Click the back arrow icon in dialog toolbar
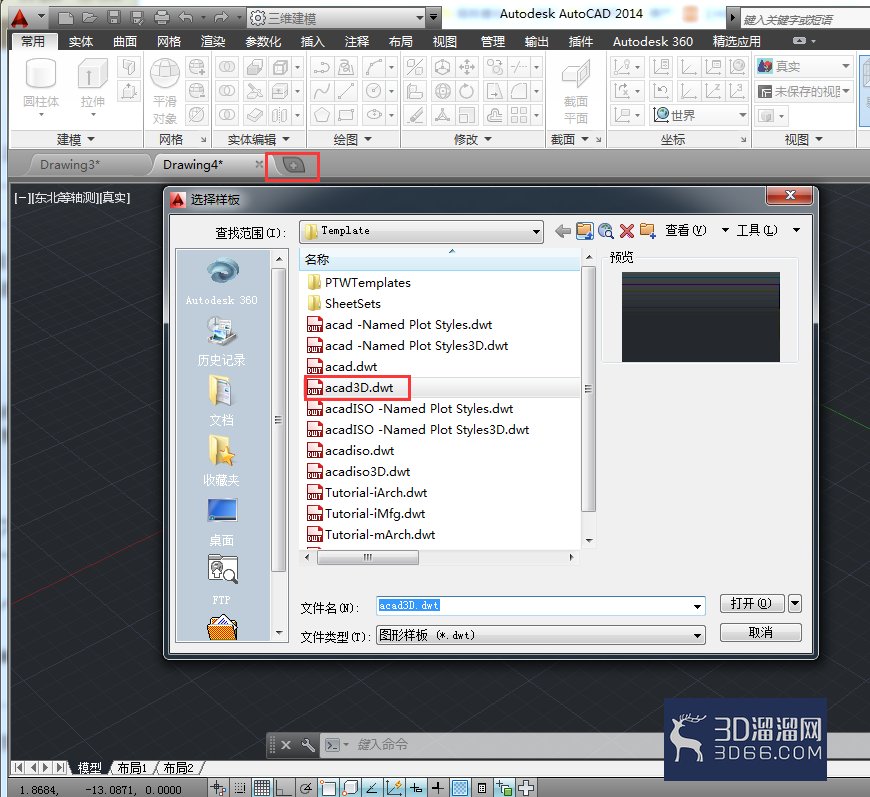This screenshot has width=870, height=797. coord(563,231)
